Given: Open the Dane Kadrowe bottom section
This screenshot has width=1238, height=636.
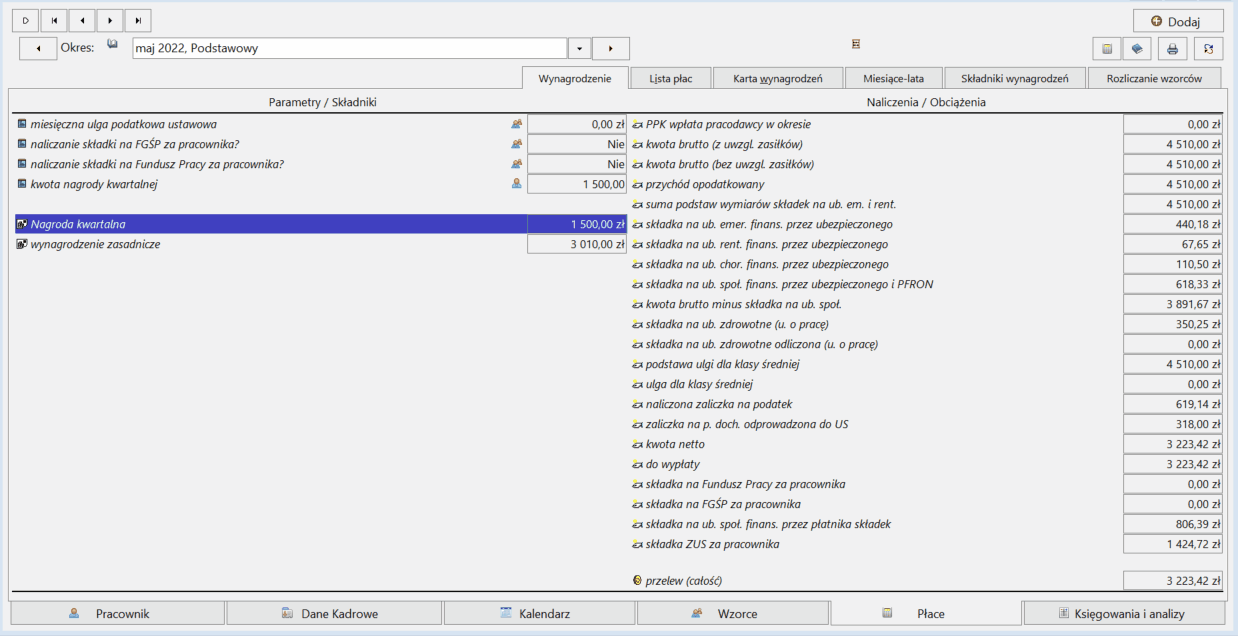Looking at the screenshot, I should pos(334,613).
